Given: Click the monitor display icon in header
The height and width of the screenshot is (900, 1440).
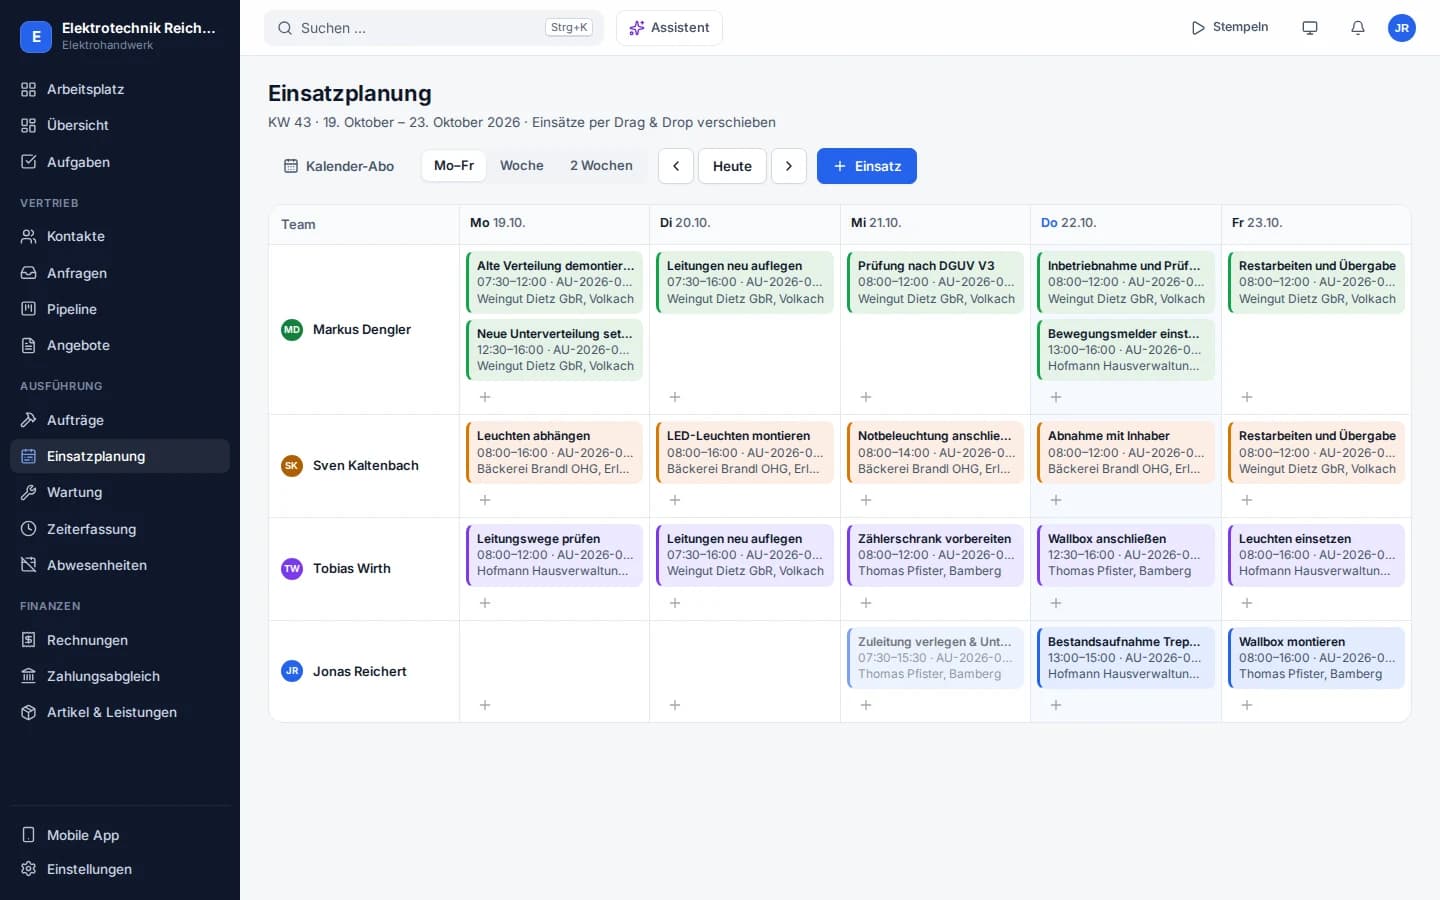Looking at the screenshot, I should click(x=1310, y=28).
